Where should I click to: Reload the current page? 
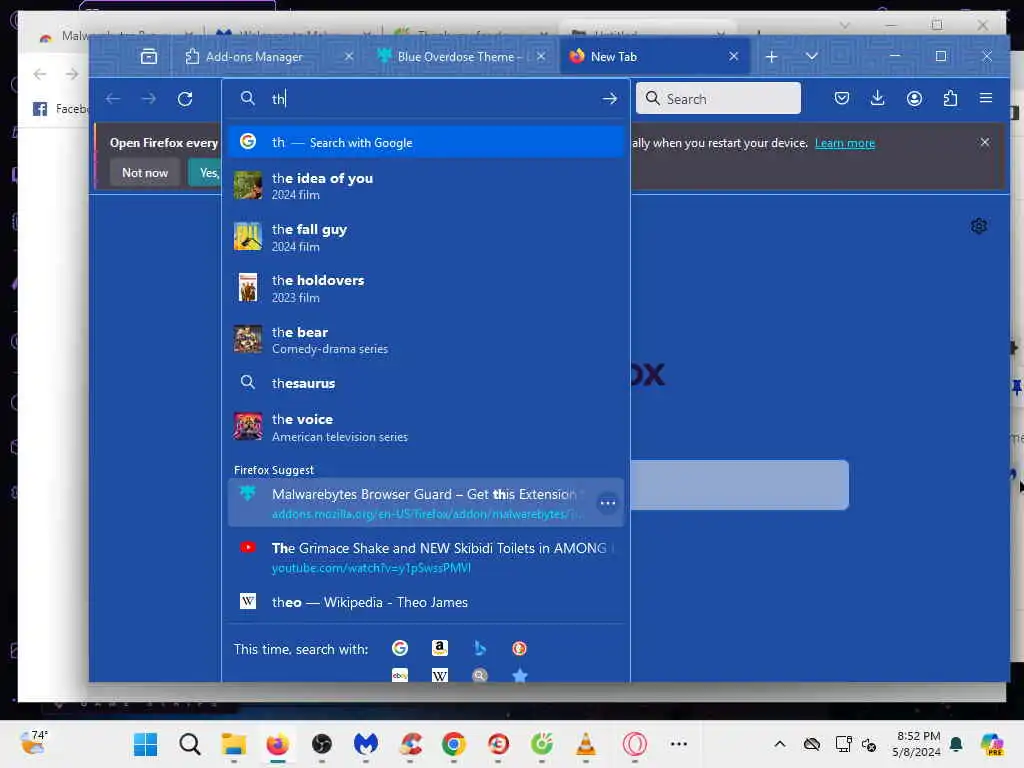click(x=185, y=99)
